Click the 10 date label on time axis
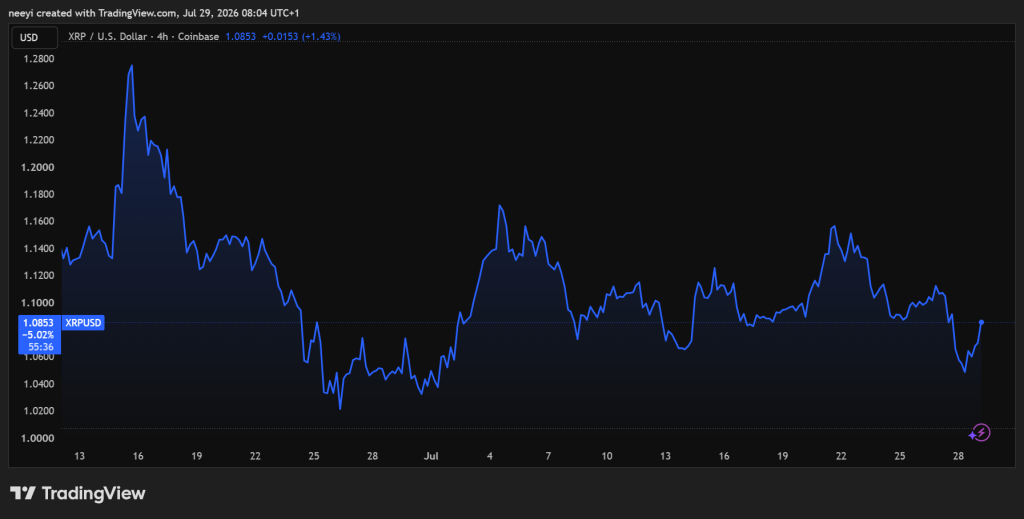Viewport: 1024px width, 519px height. point(607,456)
